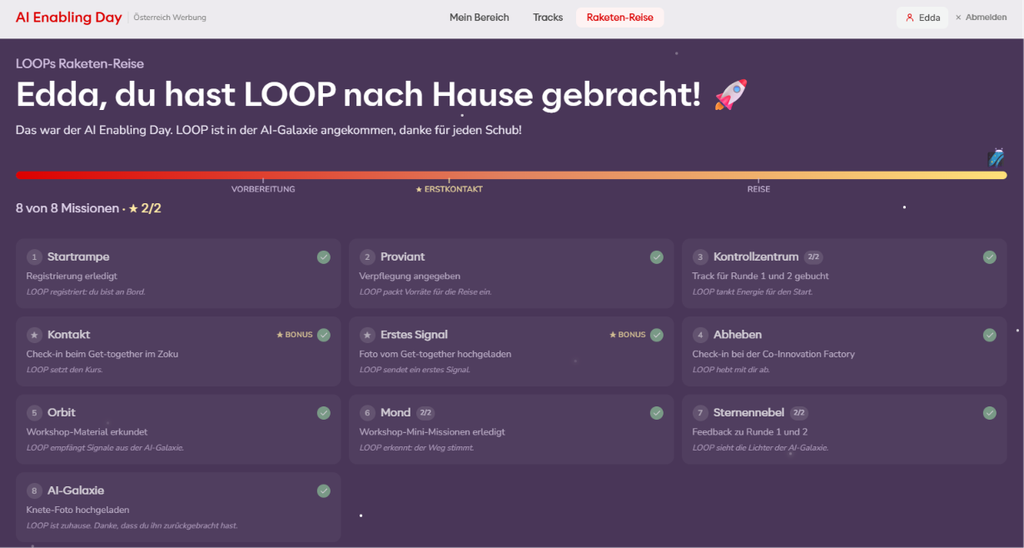The width and height of the screenshot is (1024, 548).
Task: Click the LOOP rocket at progress bar end
Action: pos(996,157)
